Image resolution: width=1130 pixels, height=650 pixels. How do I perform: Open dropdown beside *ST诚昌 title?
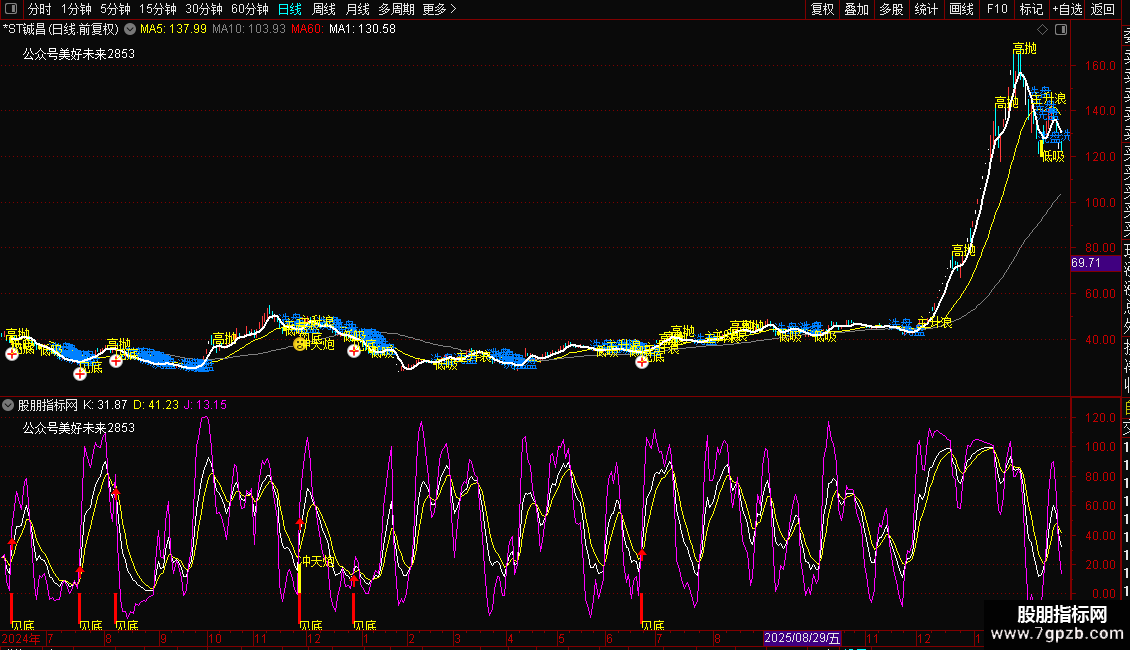tap(129, 29)
